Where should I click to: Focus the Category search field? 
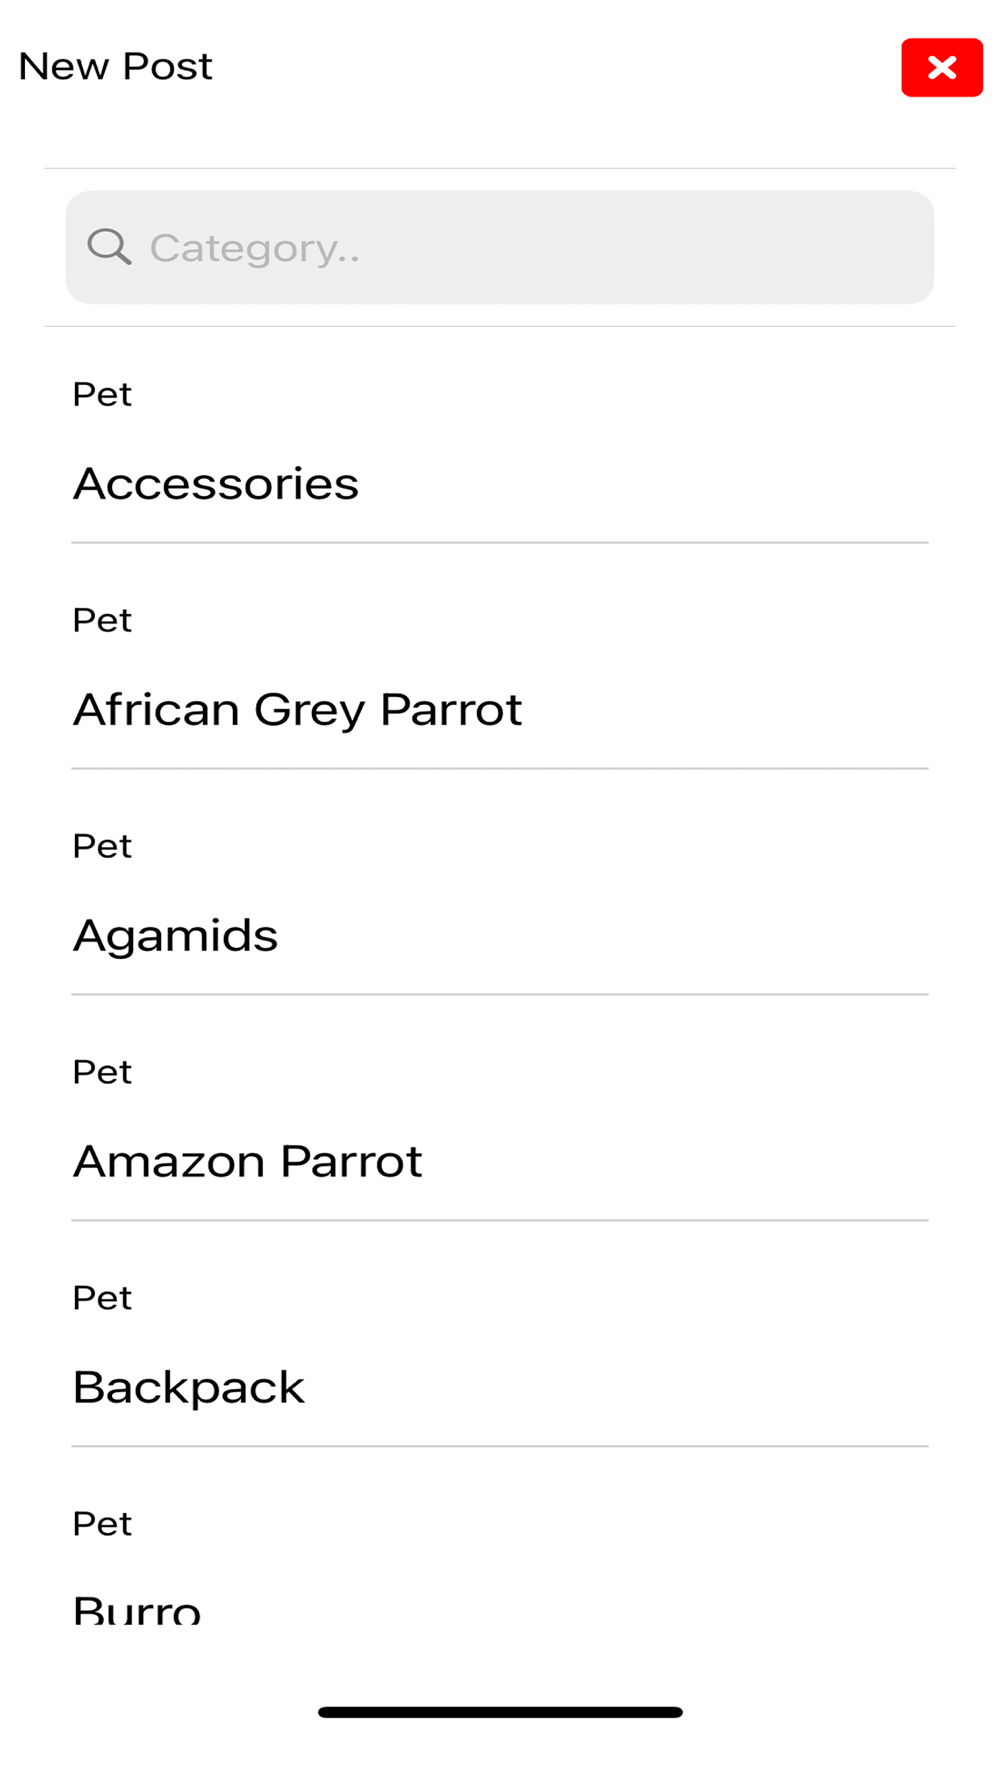pyautogui.click(x=500, y=247)
